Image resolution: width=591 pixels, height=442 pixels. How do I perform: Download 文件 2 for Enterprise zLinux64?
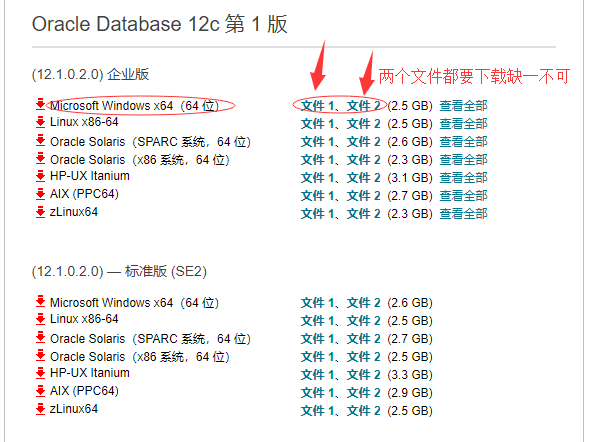(363, 214)
